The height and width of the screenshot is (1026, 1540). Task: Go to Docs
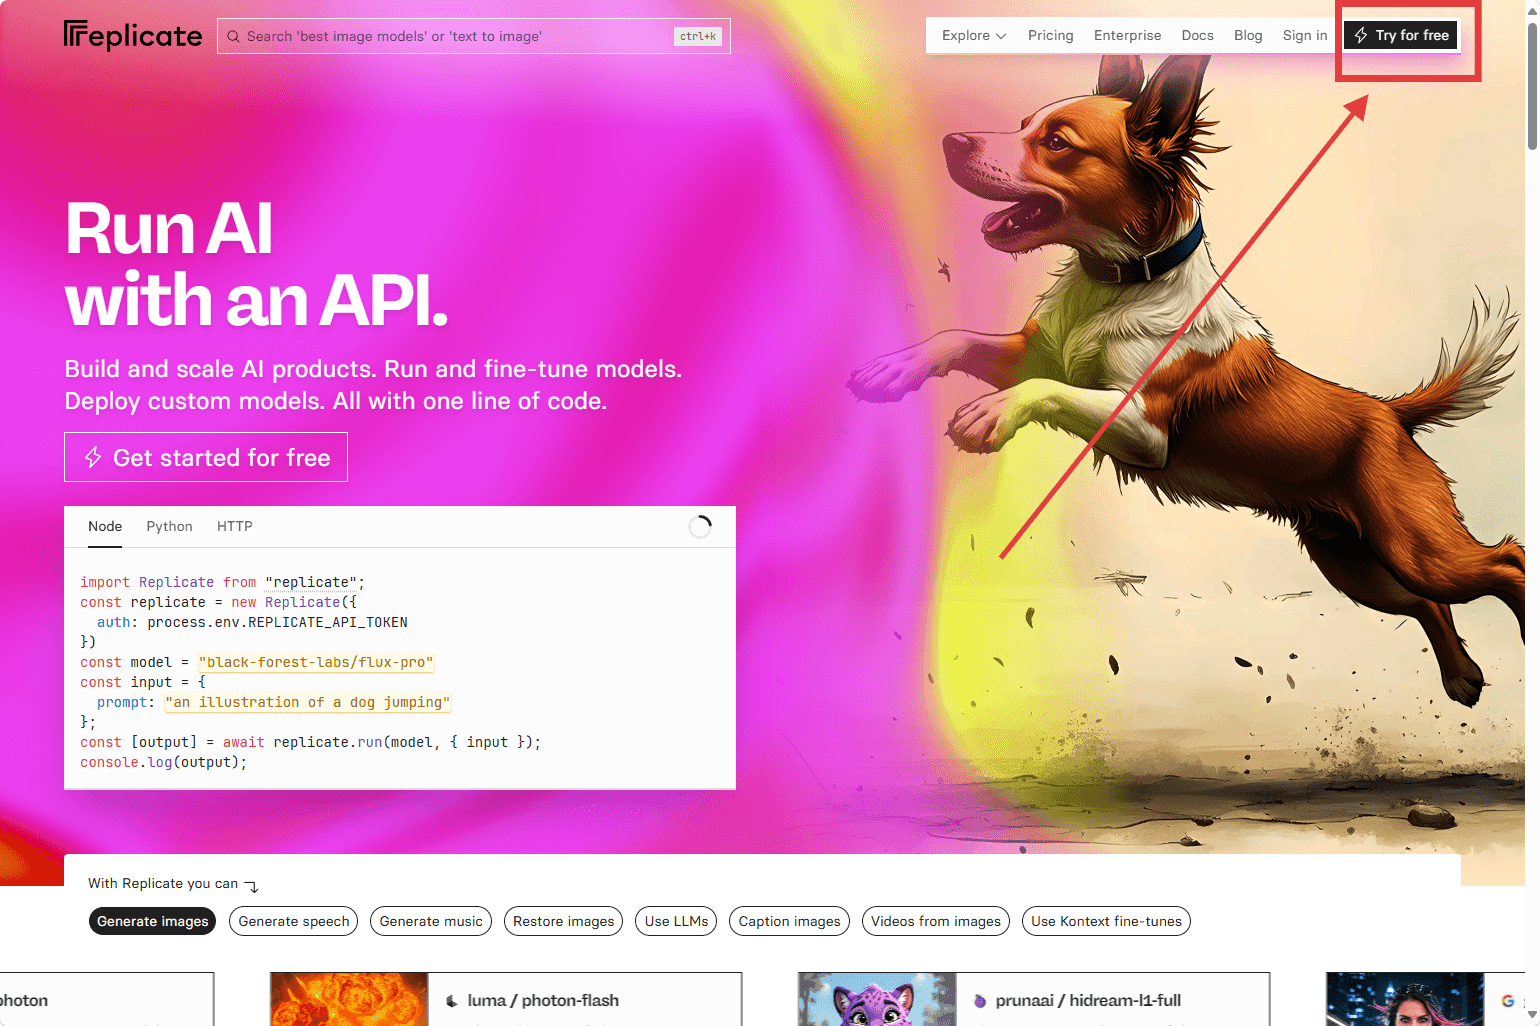tap(1198, 35)
